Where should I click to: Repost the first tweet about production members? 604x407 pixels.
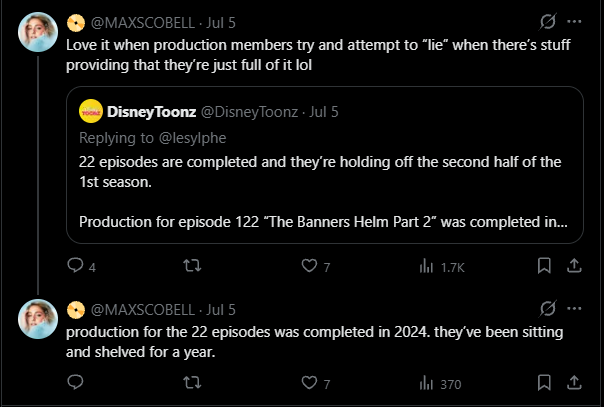[x=192, y=266]
